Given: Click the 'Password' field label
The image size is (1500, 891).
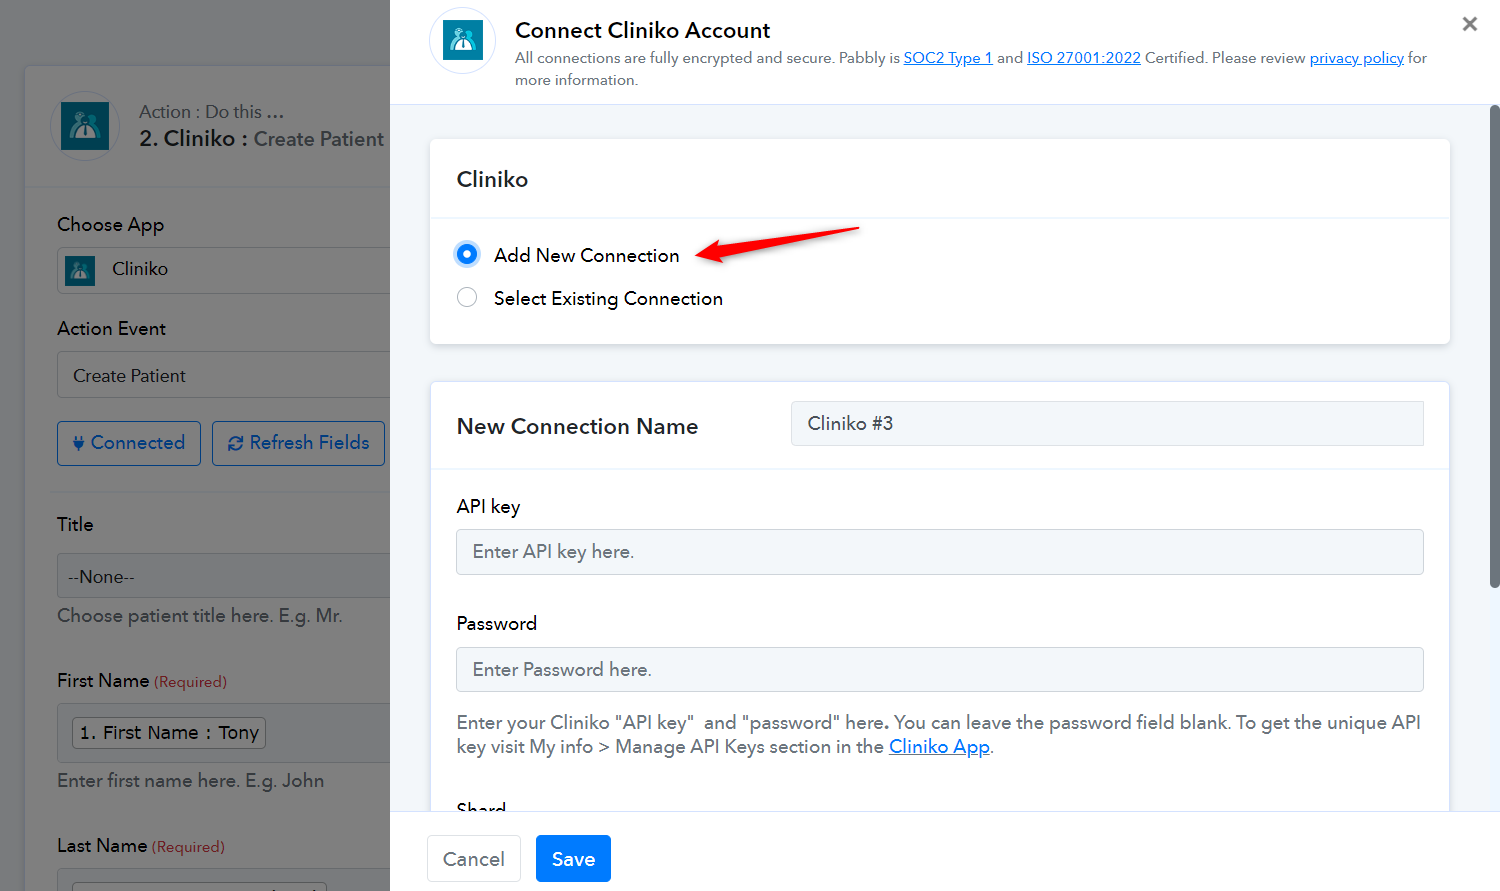Looking at the screenshot, I should point(497,623).
